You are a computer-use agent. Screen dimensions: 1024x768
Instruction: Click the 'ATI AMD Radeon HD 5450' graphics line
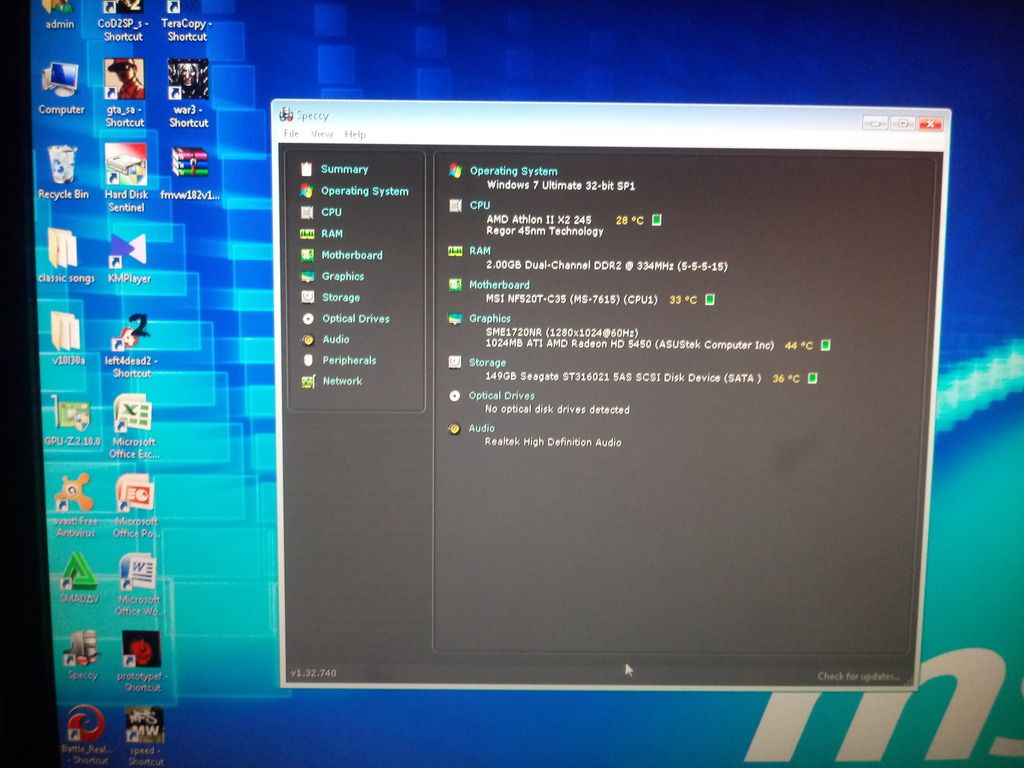point(630,344)
